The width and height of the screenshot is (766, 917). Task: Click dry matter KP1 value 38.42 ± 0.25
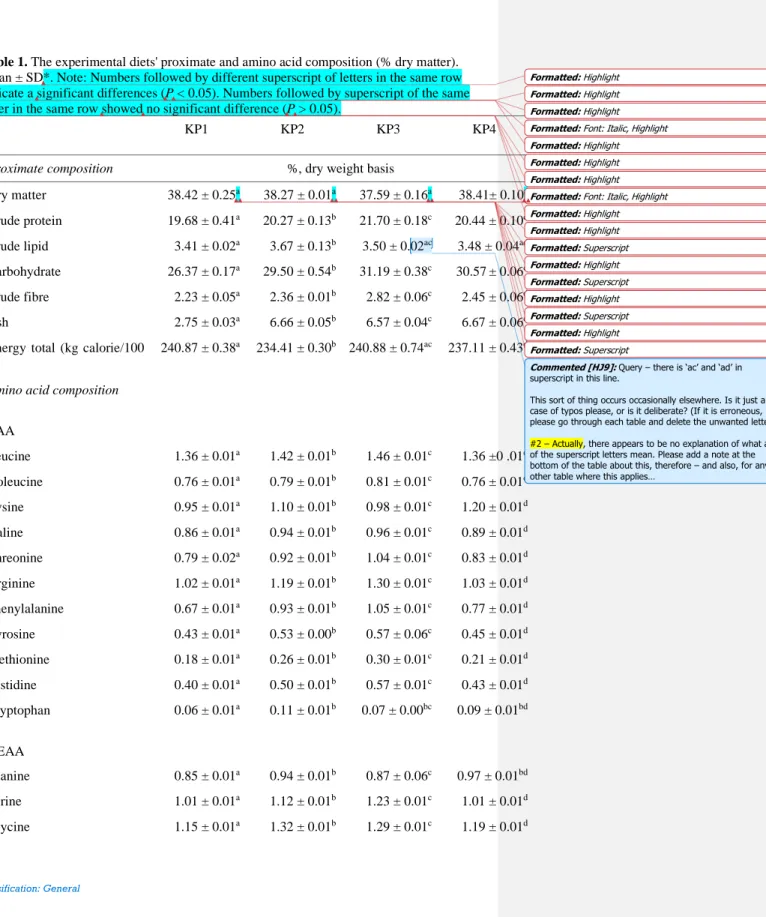(x=203, y=195)
